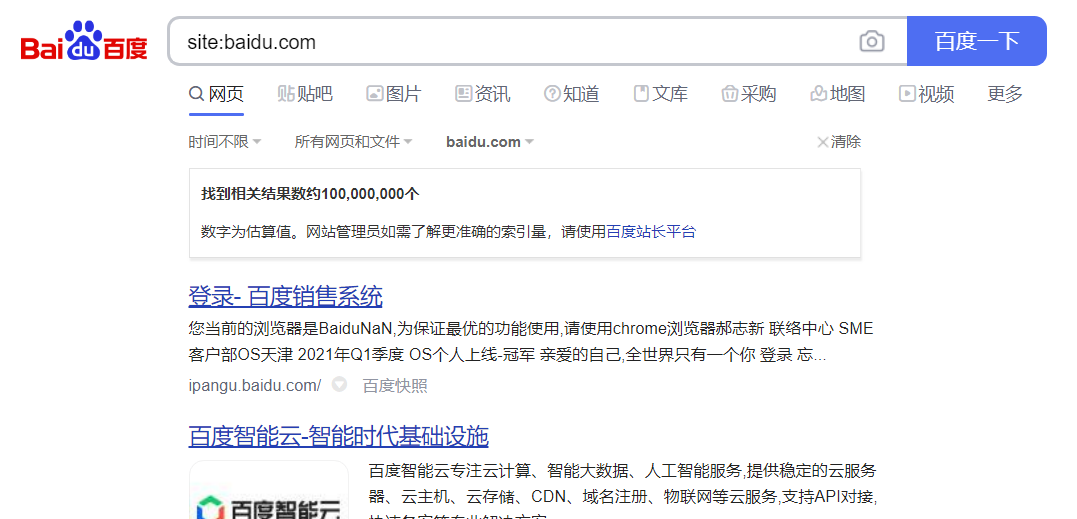
Task: Click the 采购 shopping icon
Action: (x=729, y=94)
